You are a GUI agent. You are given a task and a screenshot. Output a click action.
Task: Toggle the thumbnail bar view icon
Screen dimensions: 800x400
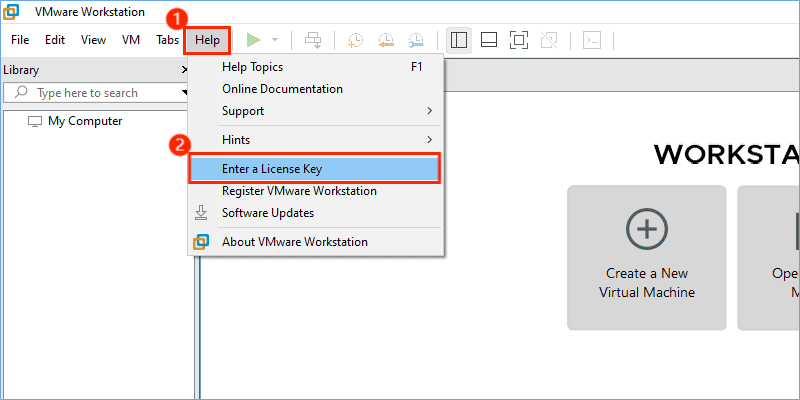point(489,40)
